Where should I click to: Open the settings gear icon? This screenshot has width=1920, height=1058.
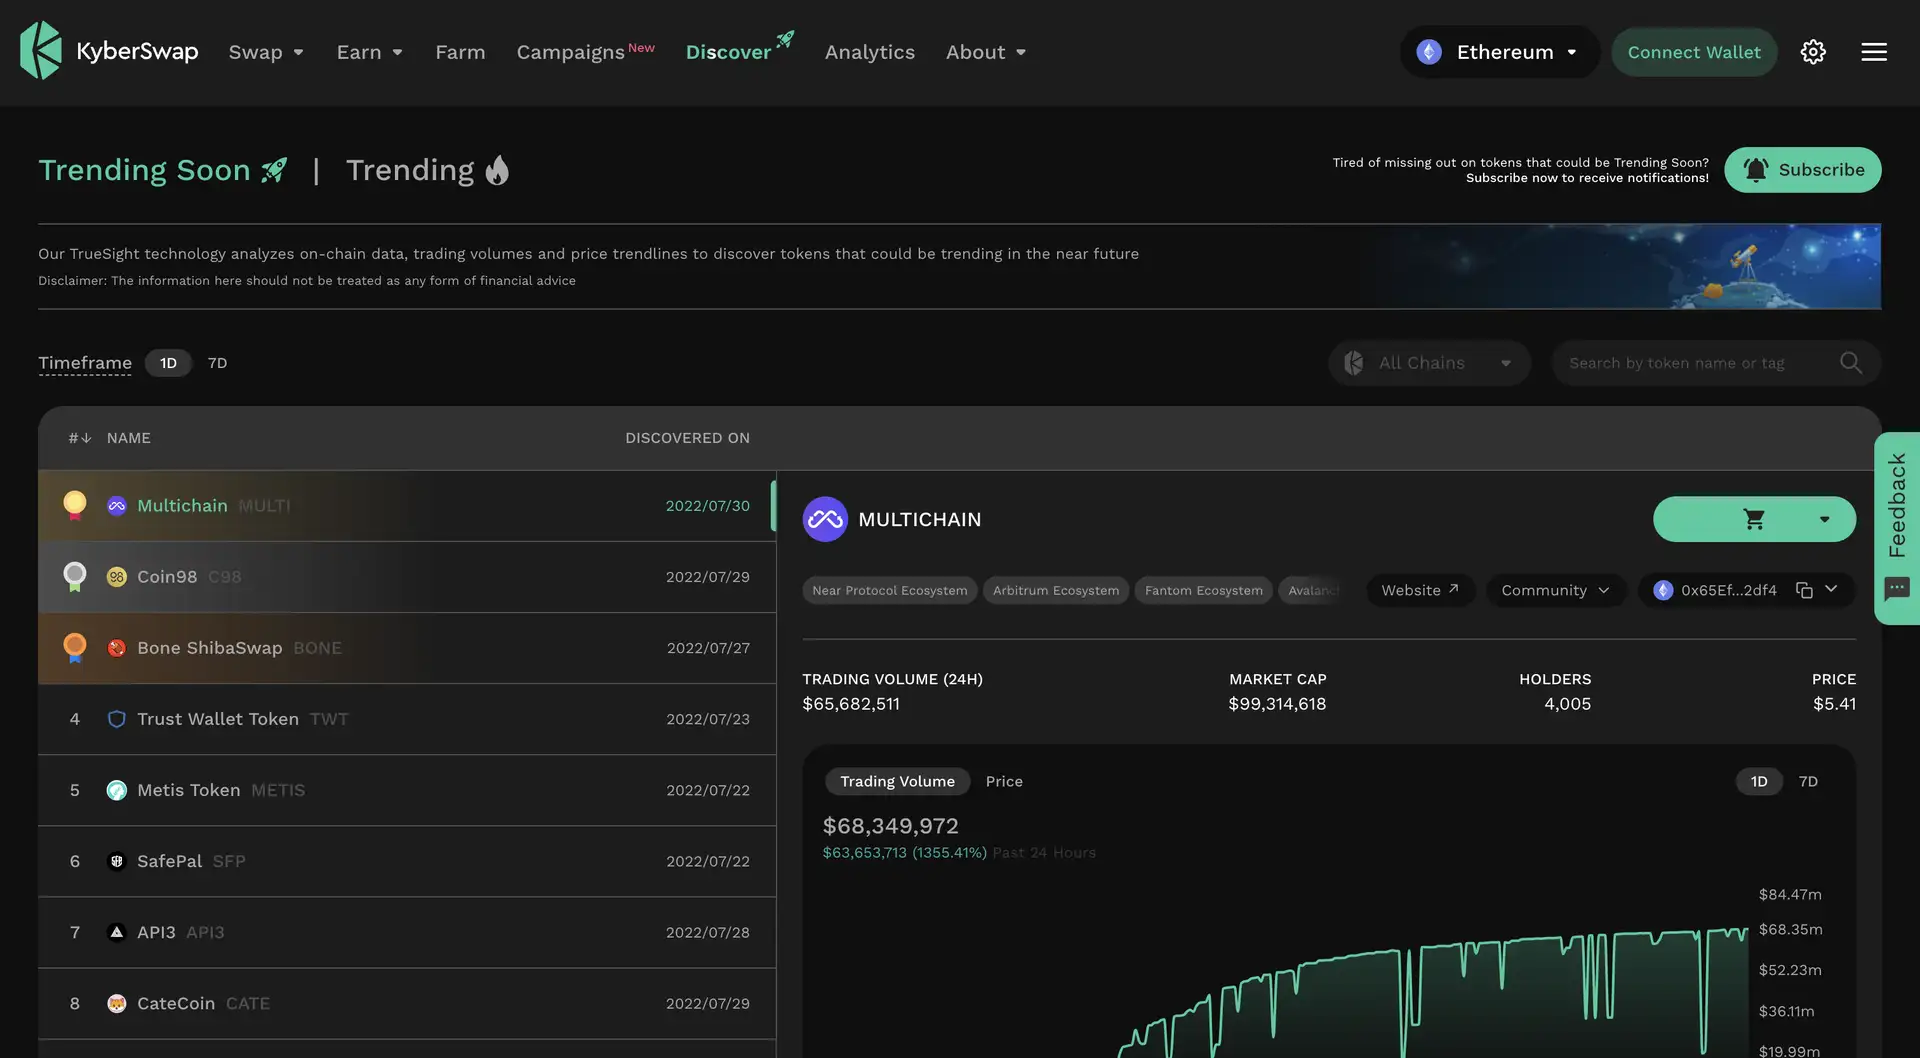pyautogui.click(x=1813, y=52)
